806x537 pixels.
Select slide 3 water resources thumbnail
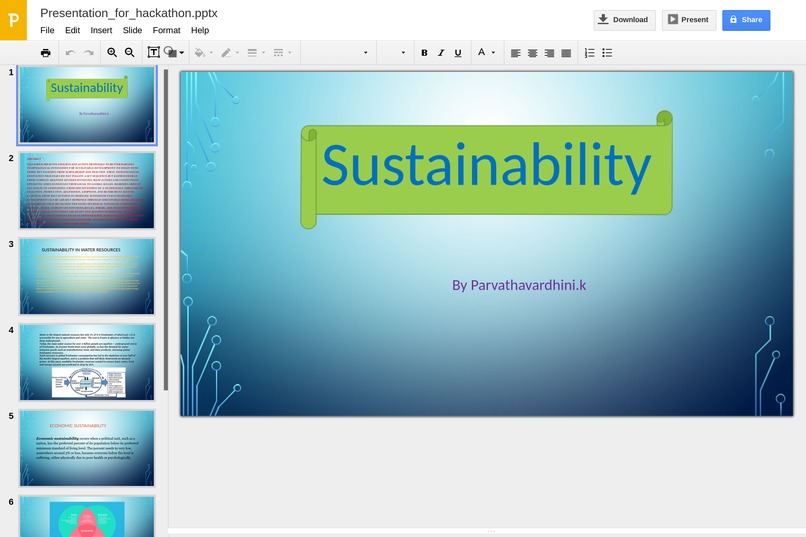pyautogui.click(x=87, y=276)
